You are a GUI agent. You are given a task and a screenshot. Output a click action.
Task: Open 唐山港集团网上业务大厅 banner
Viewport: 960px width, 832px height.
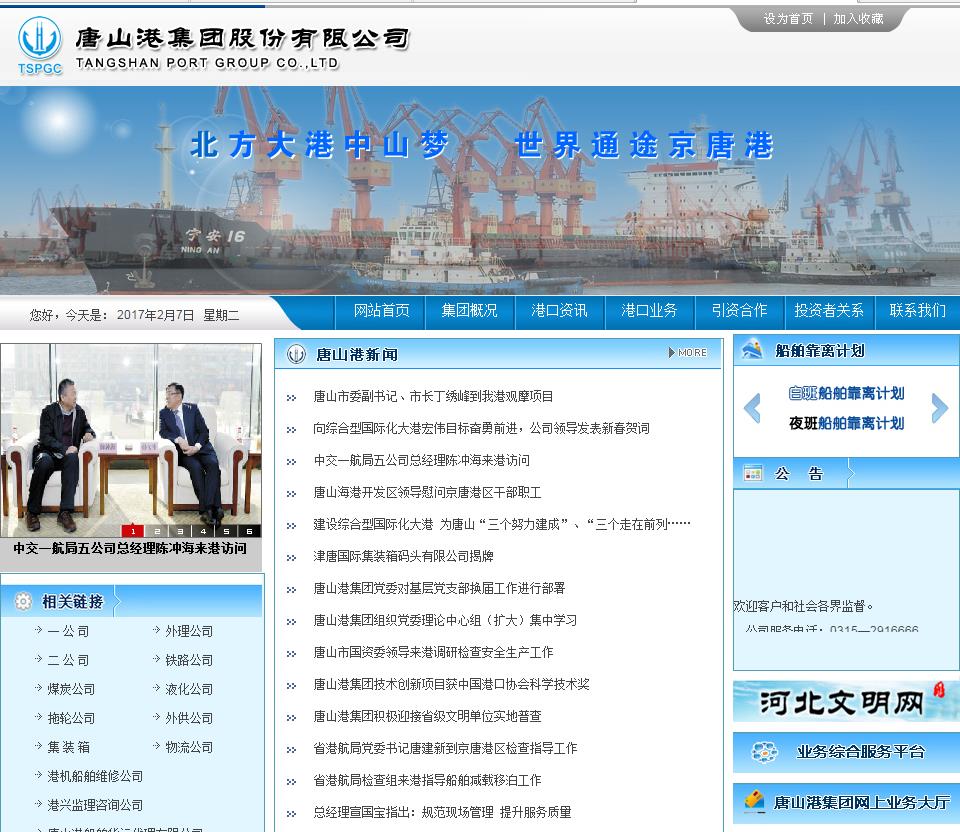[x=846, y=803]
